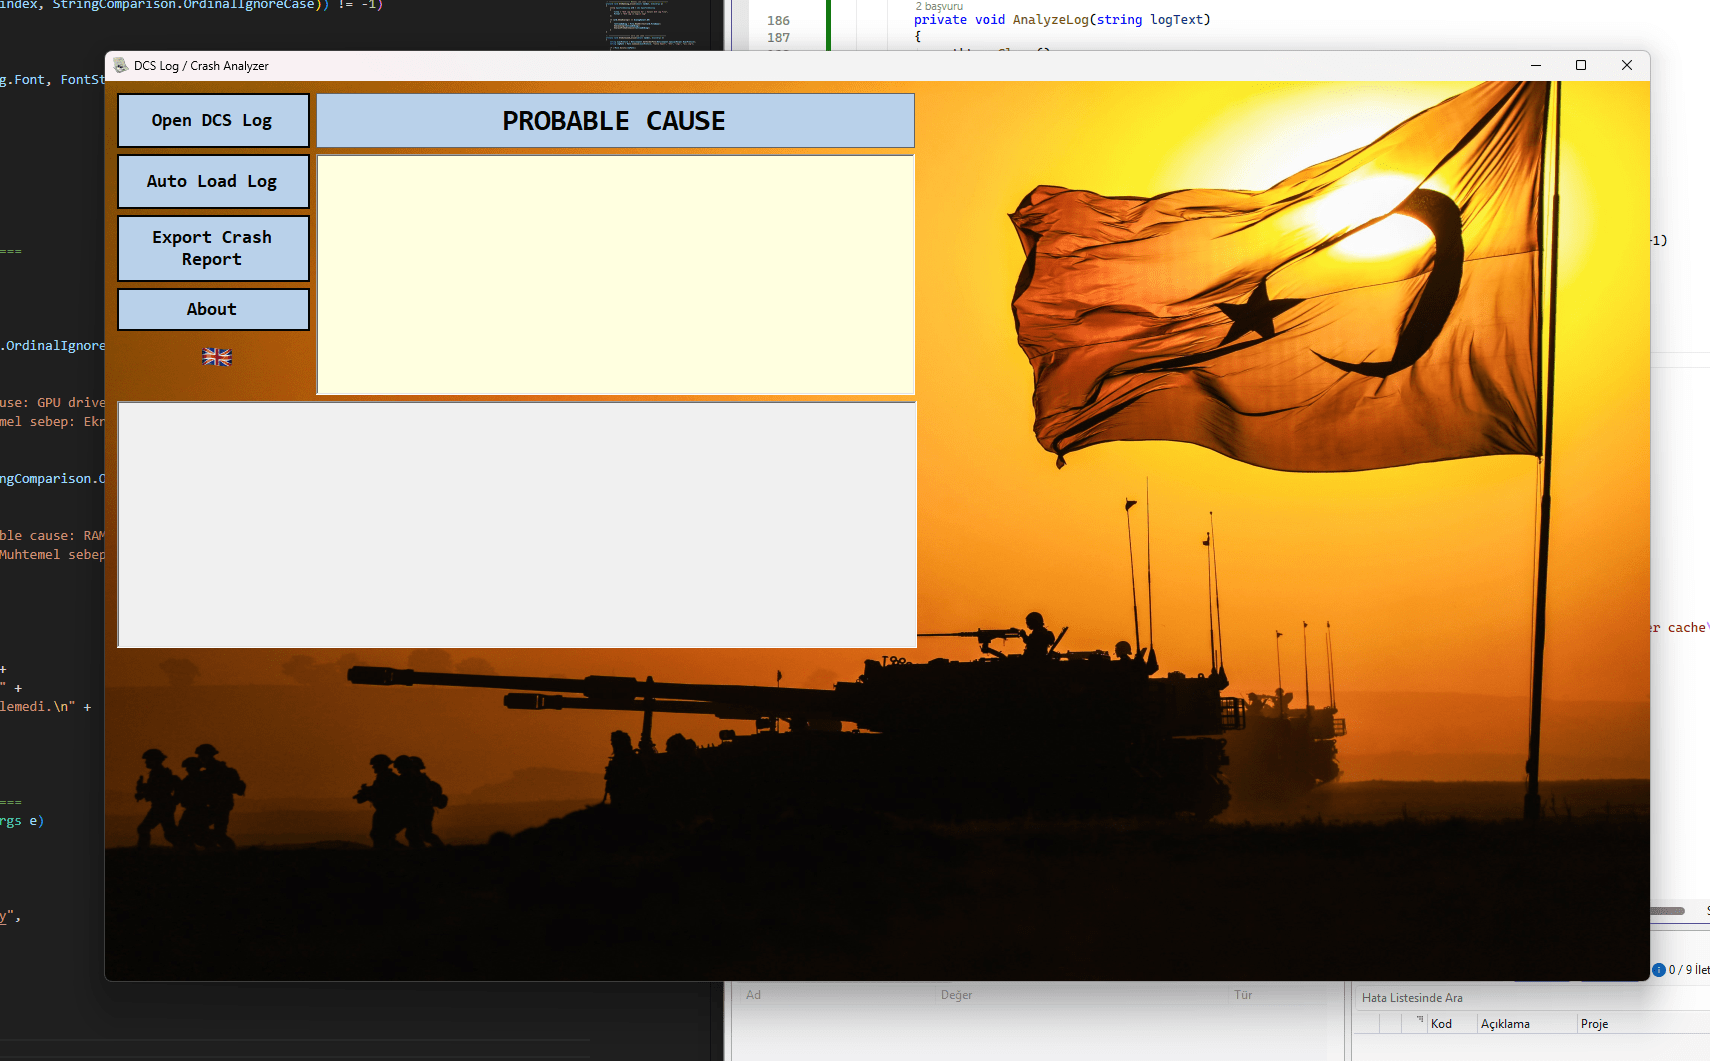Click the maximize icon of DCS Log Analyzer
This screenshot has width=1710, height=1061.
[1581, 65]
